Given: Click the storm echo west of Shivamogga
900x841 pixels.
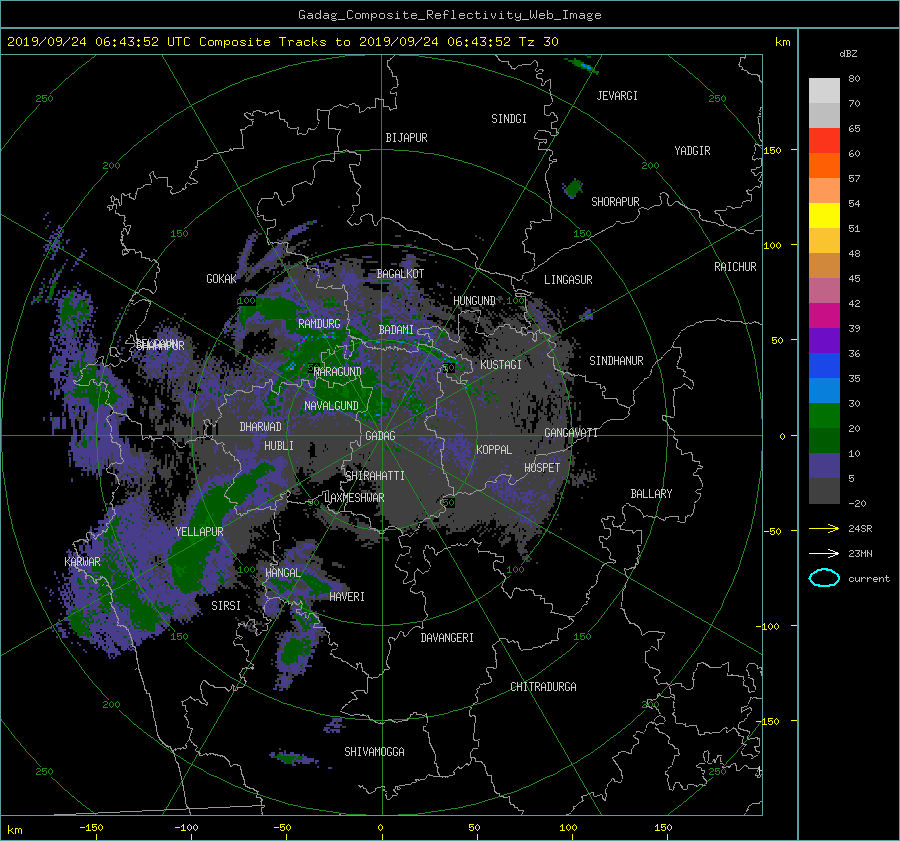Looking at the screenshot, I should (294, 758).
